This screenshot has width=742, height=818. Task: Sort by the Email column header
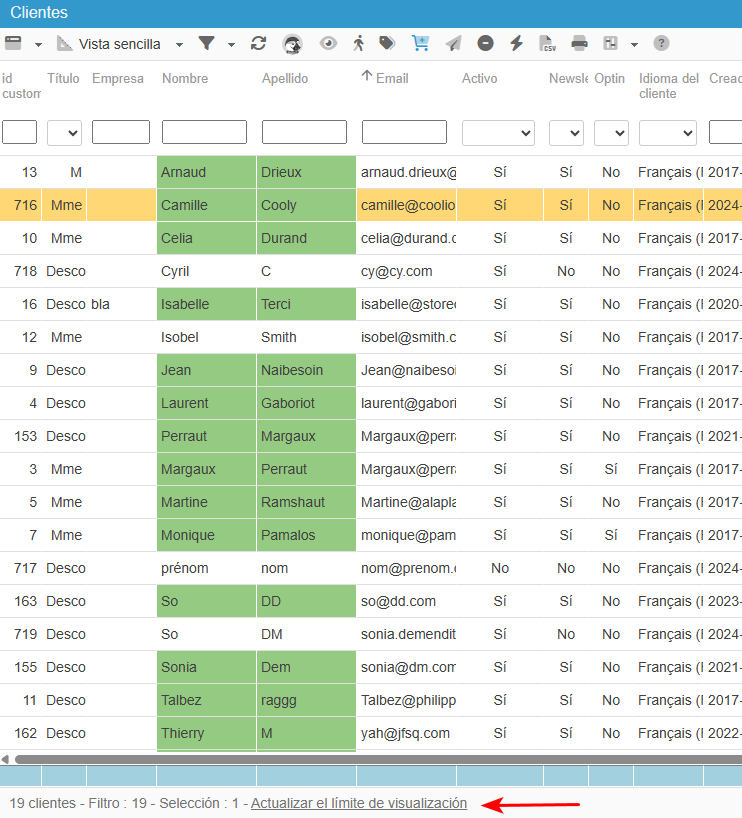coord(392,78)
